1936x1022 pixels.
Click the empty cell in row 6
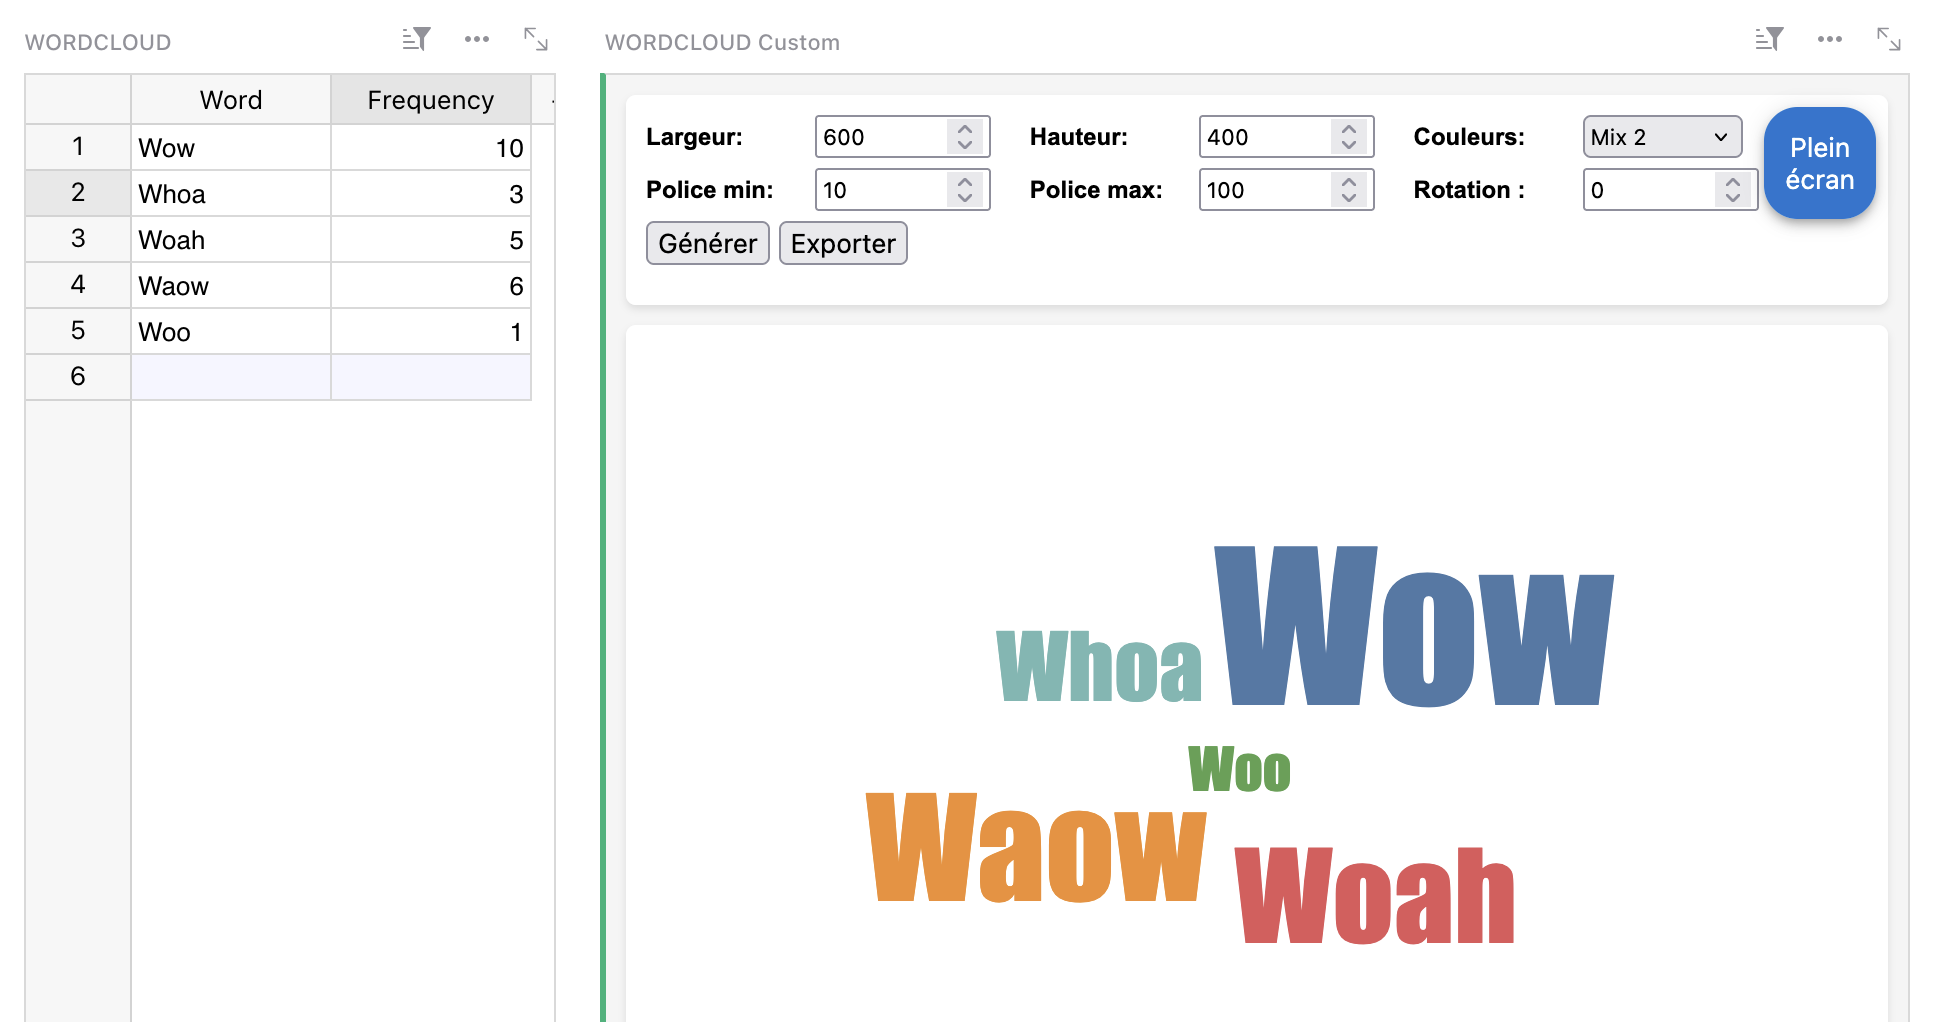point(230,377)
